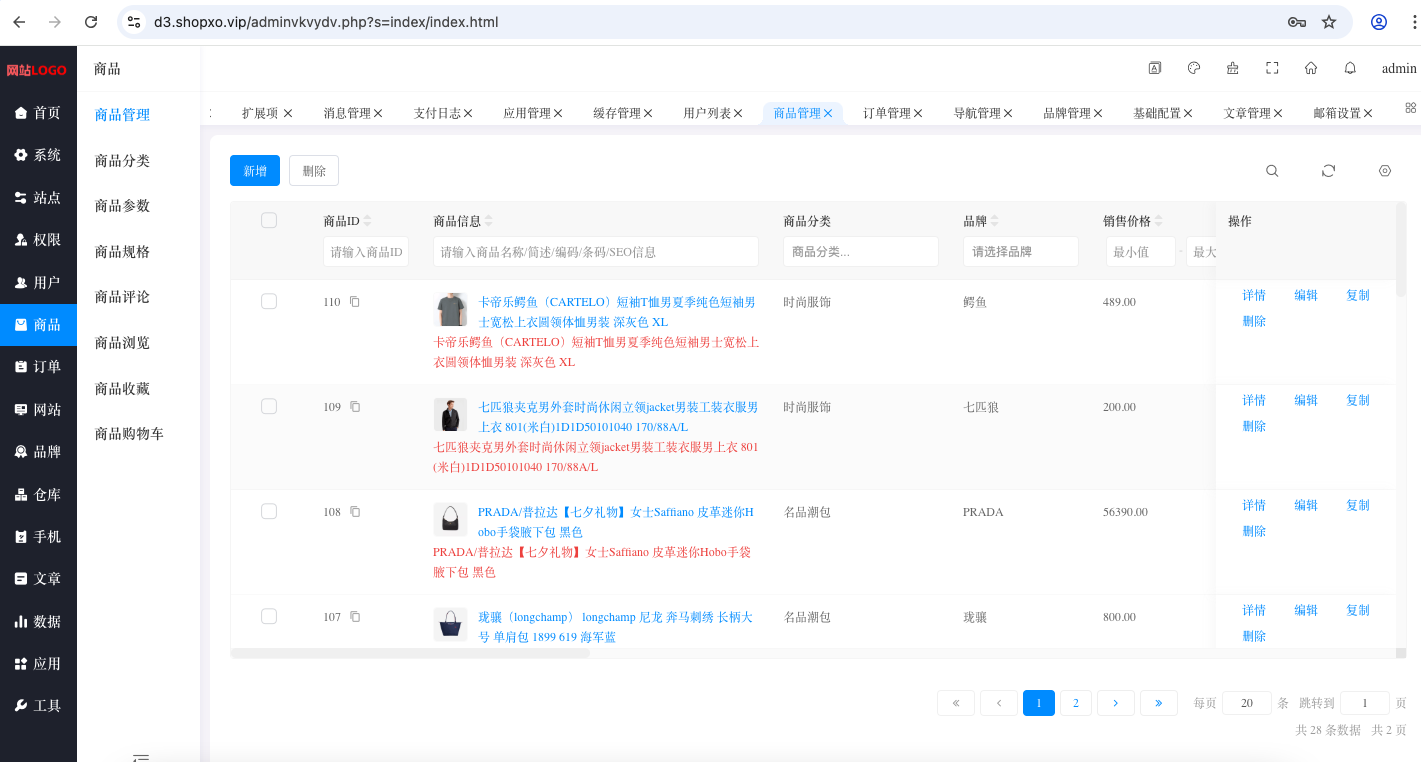Copy product ID 110 icon

(355, 301)
